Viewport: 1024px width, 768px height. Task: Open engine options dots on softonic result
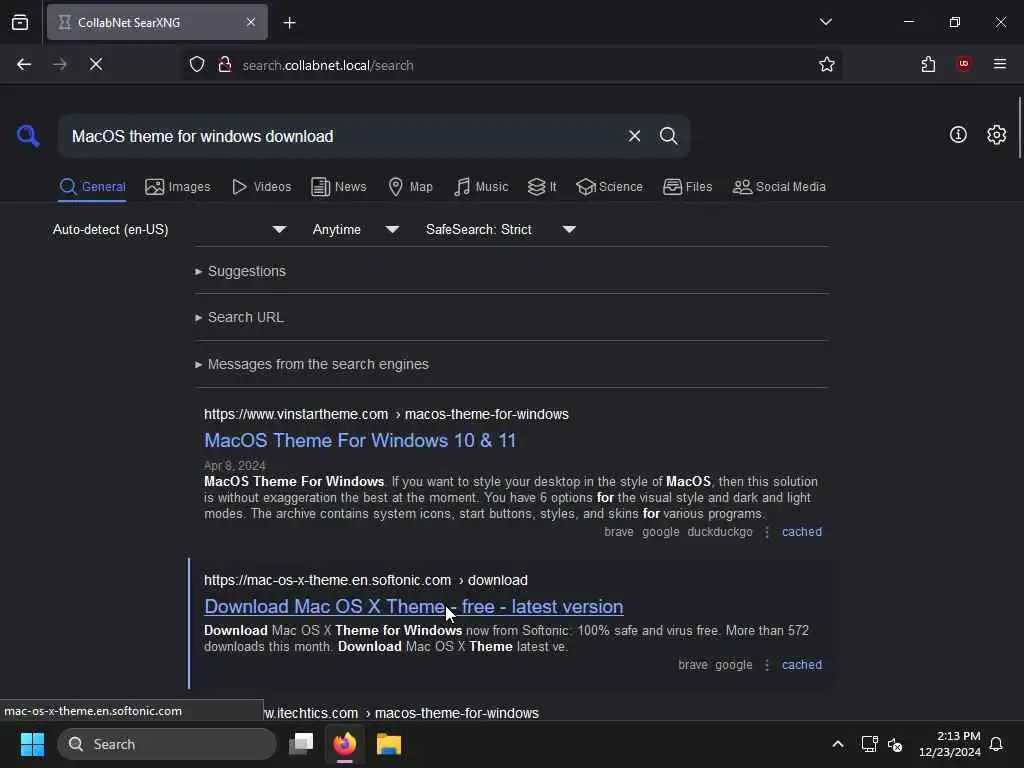coord(767,665)
